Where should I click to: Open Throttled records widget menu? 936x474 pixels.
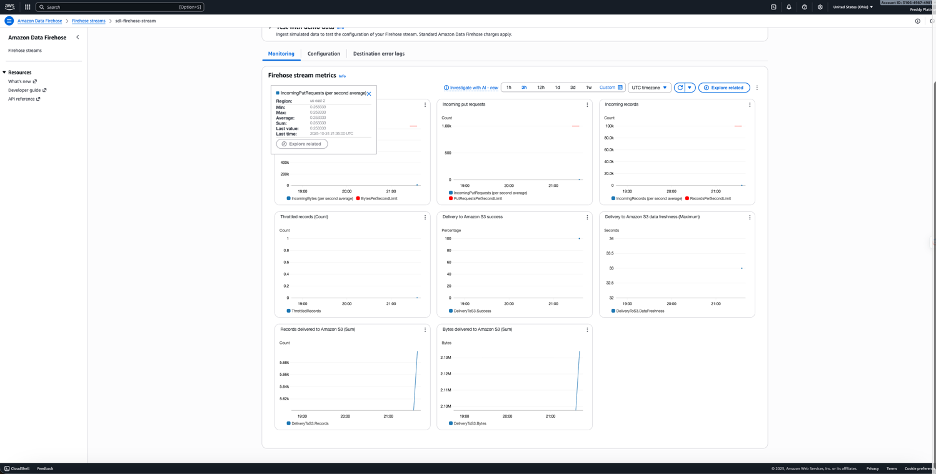[x=425, y=217]
